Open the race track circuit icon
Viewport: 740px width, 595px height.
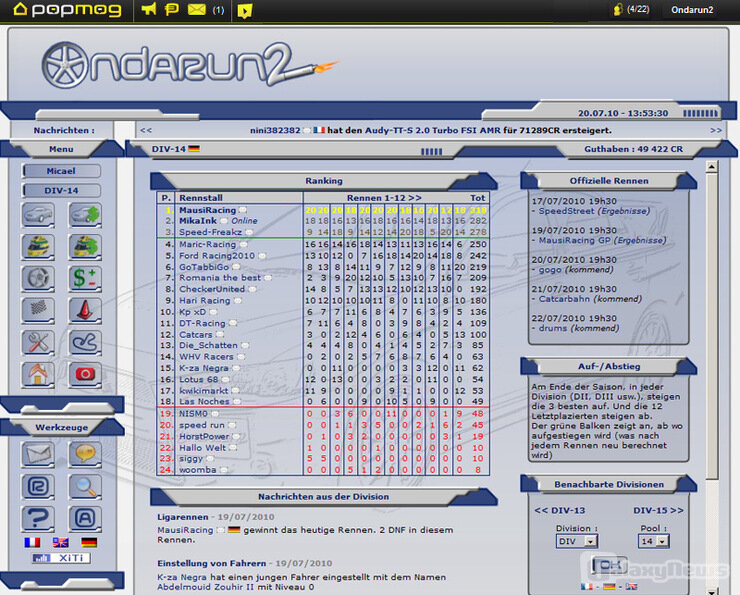[x=85, y=343]
